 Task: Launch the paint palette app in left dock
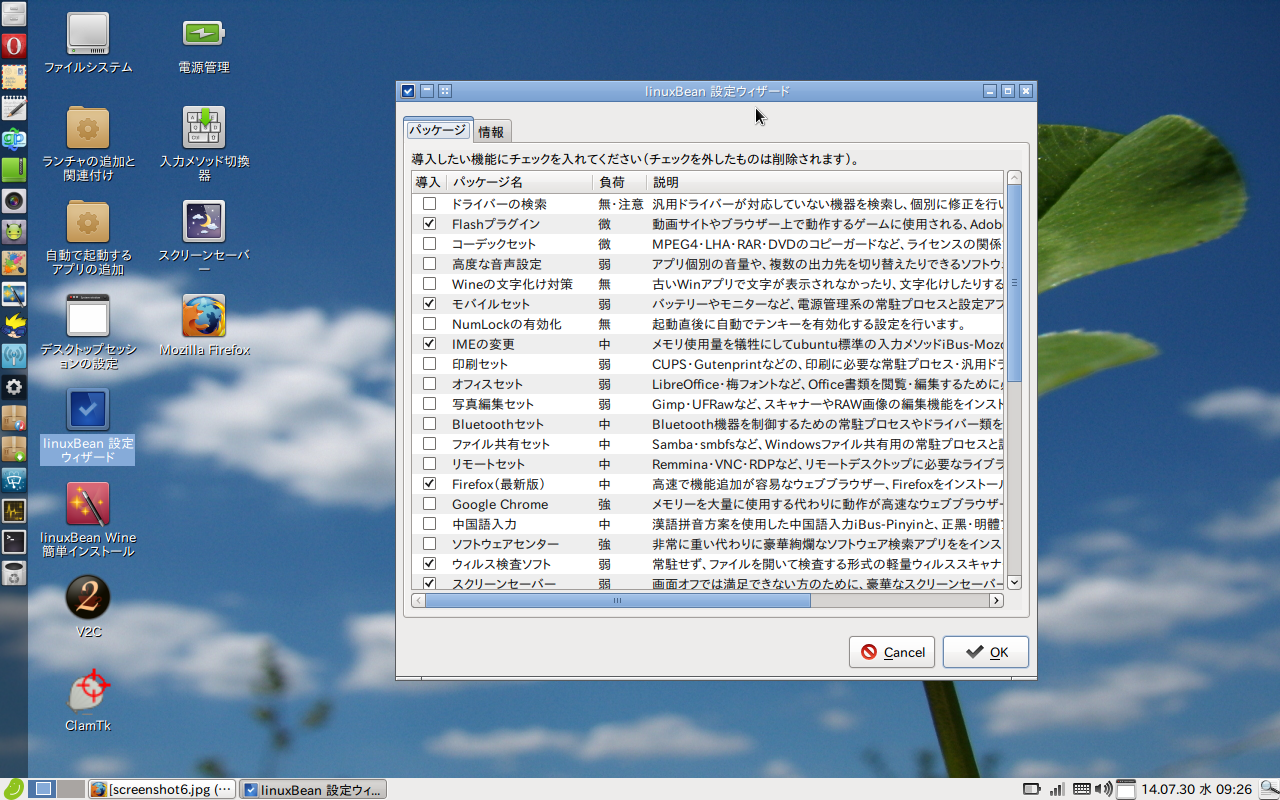(13, 263)
